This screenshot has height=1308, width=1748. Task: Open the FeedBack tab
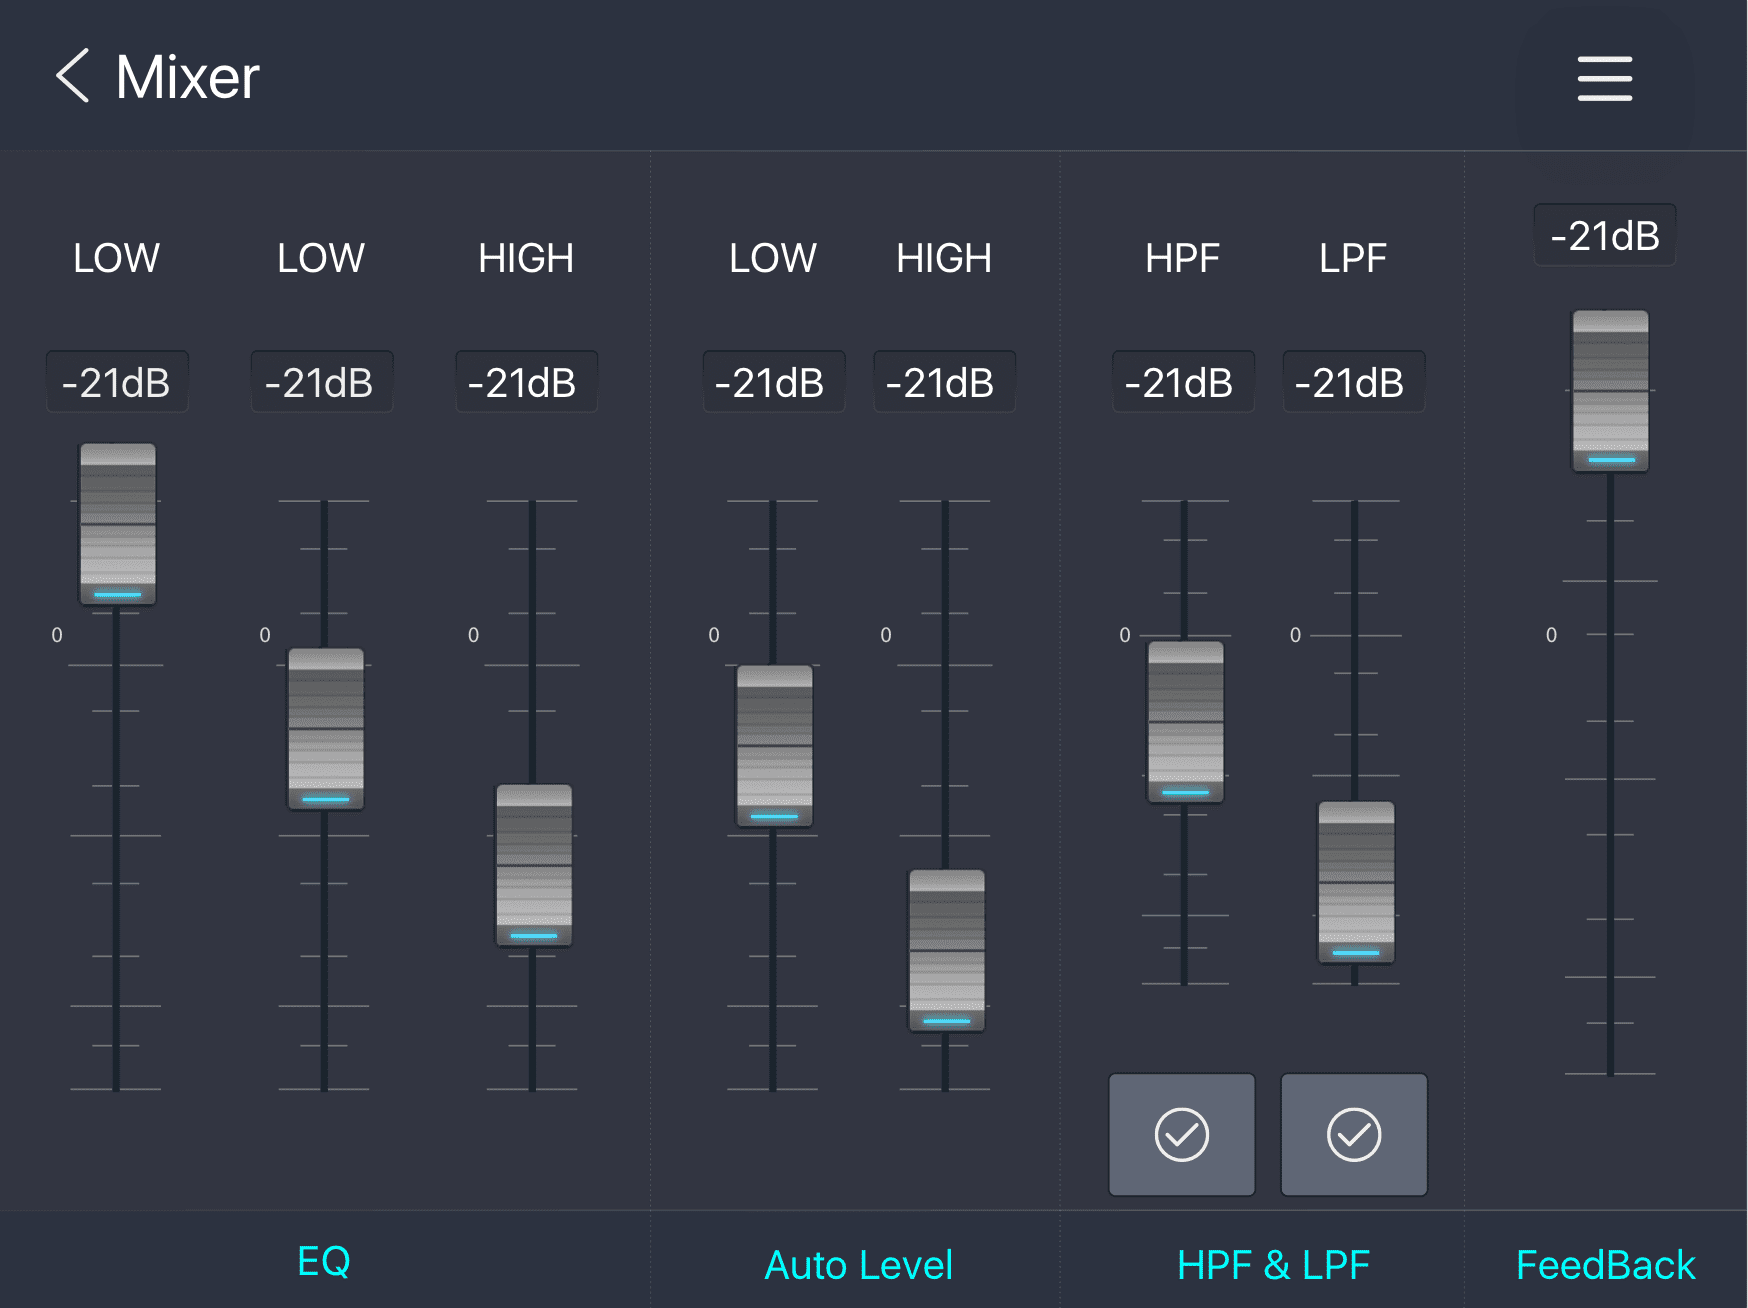tap(1605, 1265)
